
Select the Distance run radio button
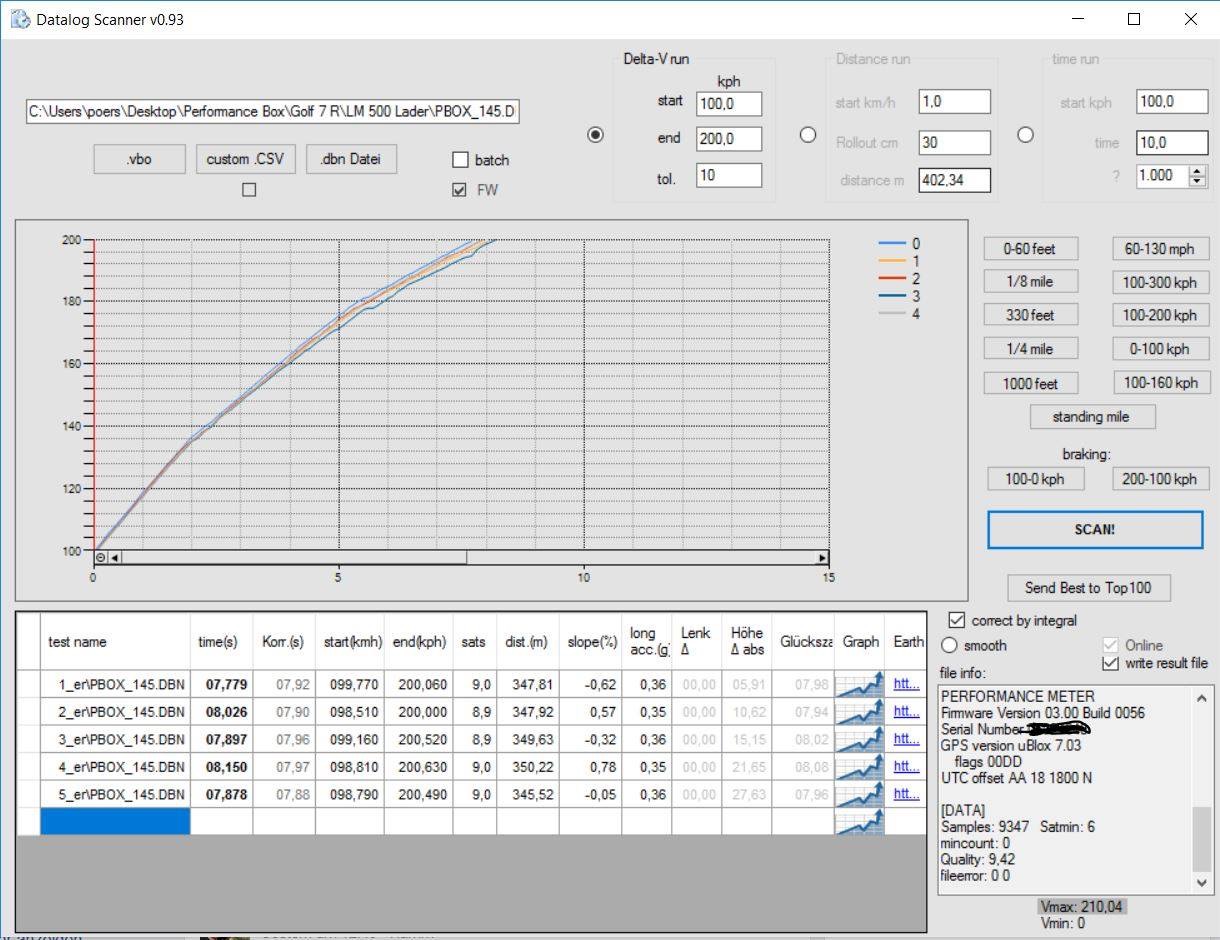[x=808, y=135]
